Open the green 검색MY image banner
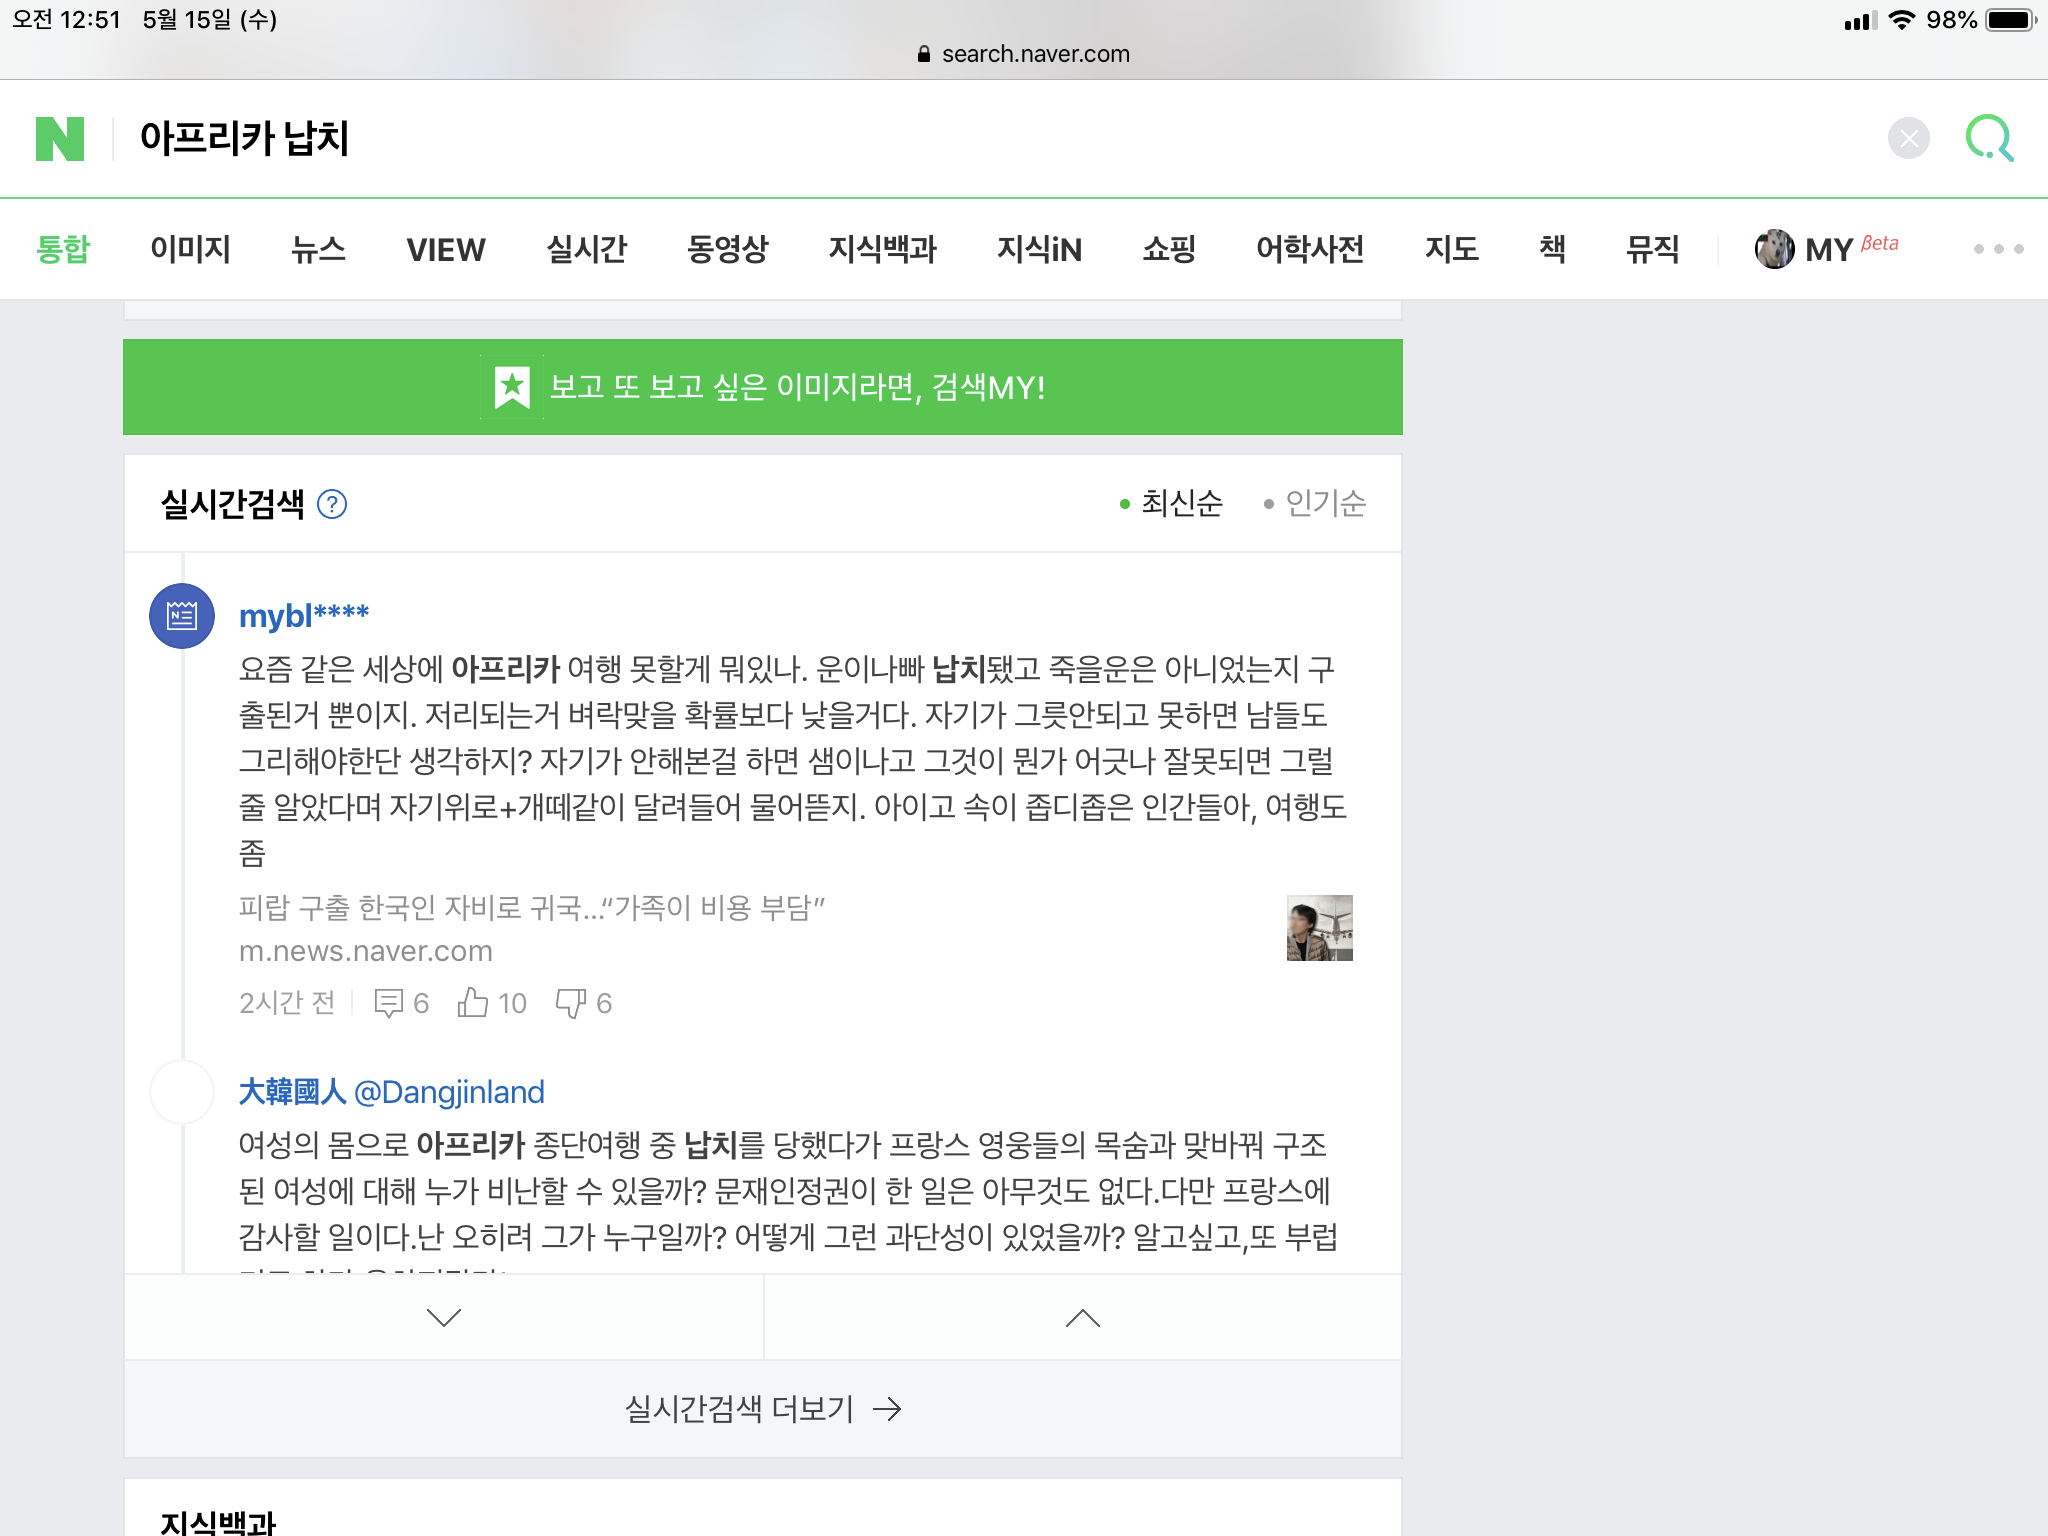This screenshot has height=1536, width=2048. pyautogui.click(x=762, y=387)
